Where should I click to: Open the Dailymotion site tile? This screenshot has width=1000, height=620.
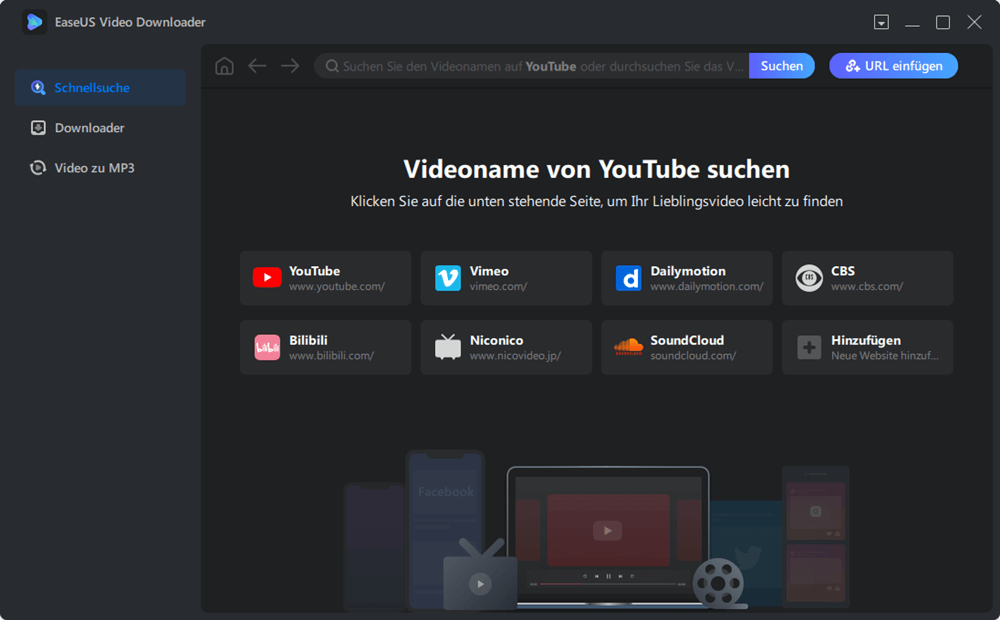(x=687, y=278)
